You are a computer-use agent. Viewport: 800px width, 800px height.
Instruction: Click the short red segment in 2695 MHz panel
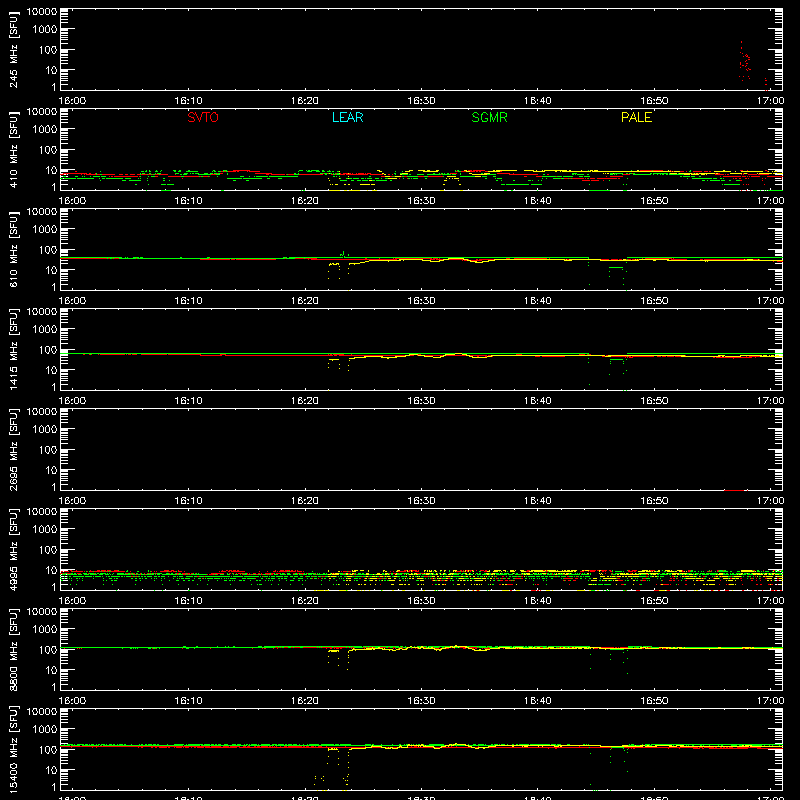click(735, 490)
